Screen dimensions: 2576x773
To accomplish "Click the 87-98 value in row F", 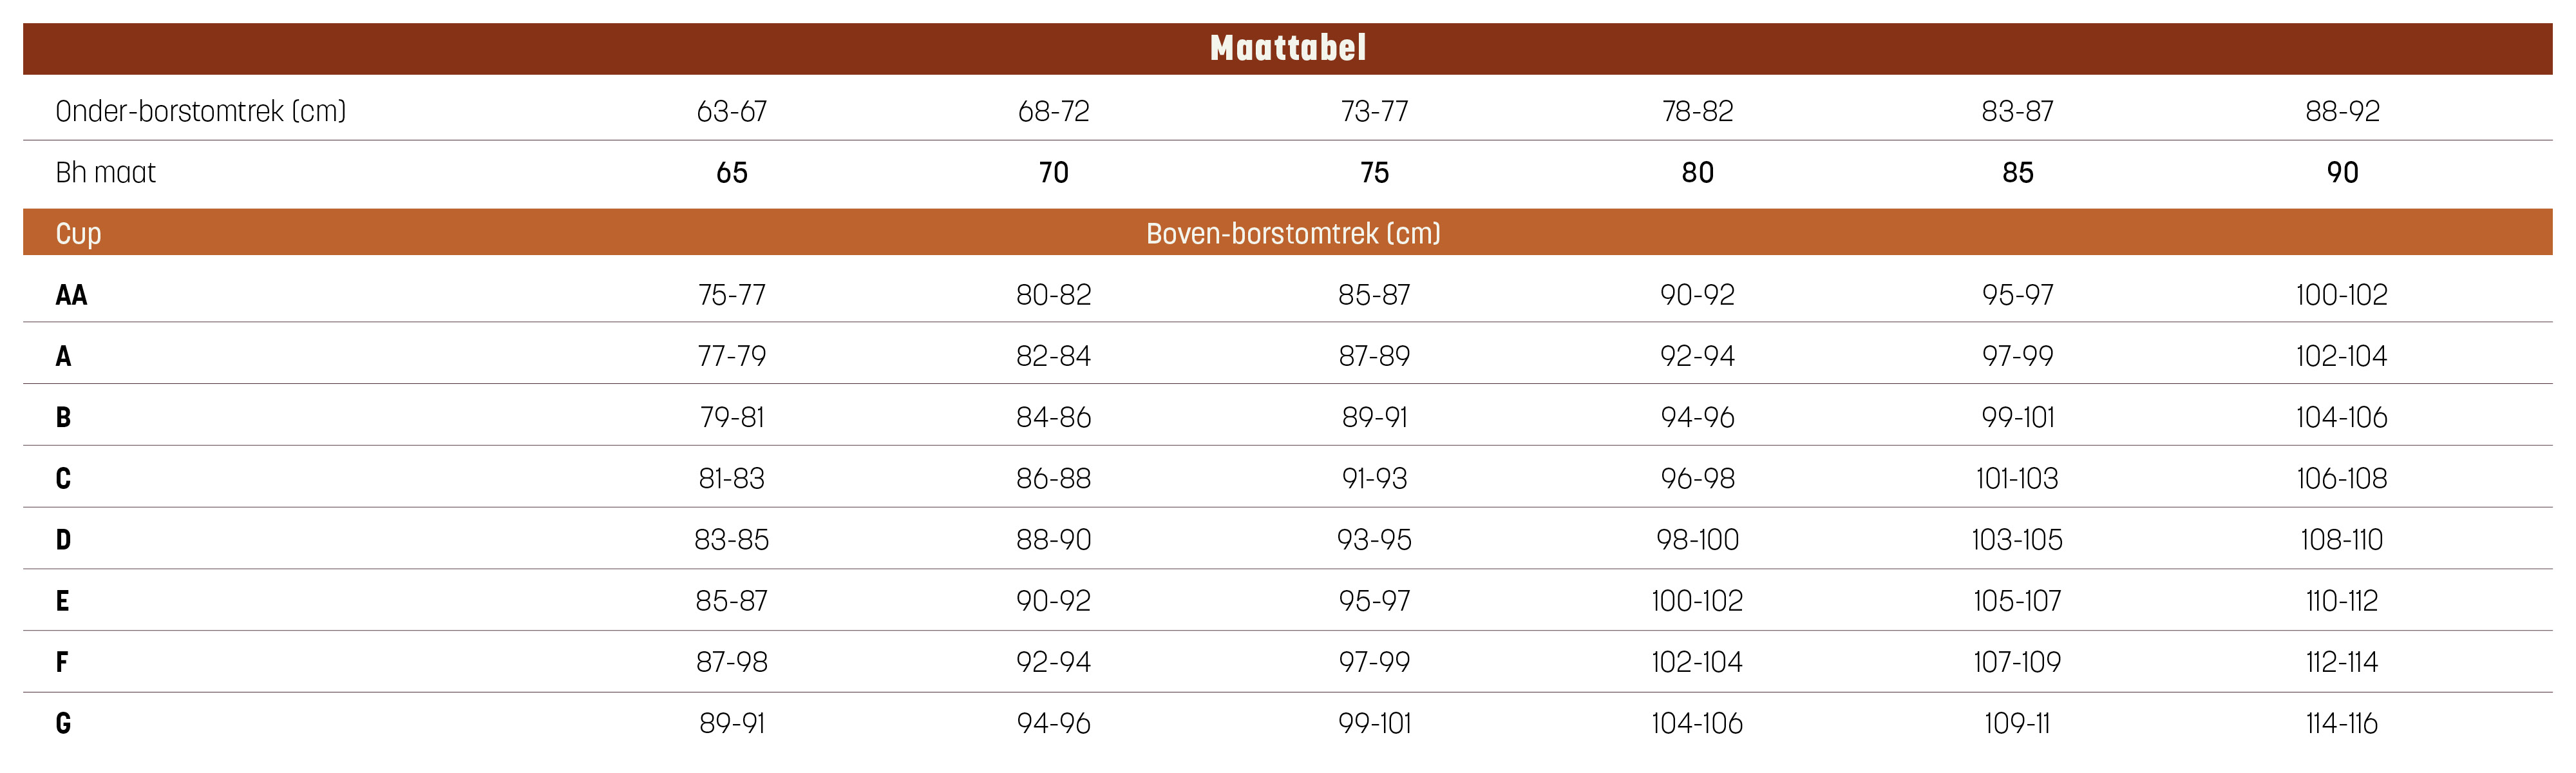I will [731, 662].
